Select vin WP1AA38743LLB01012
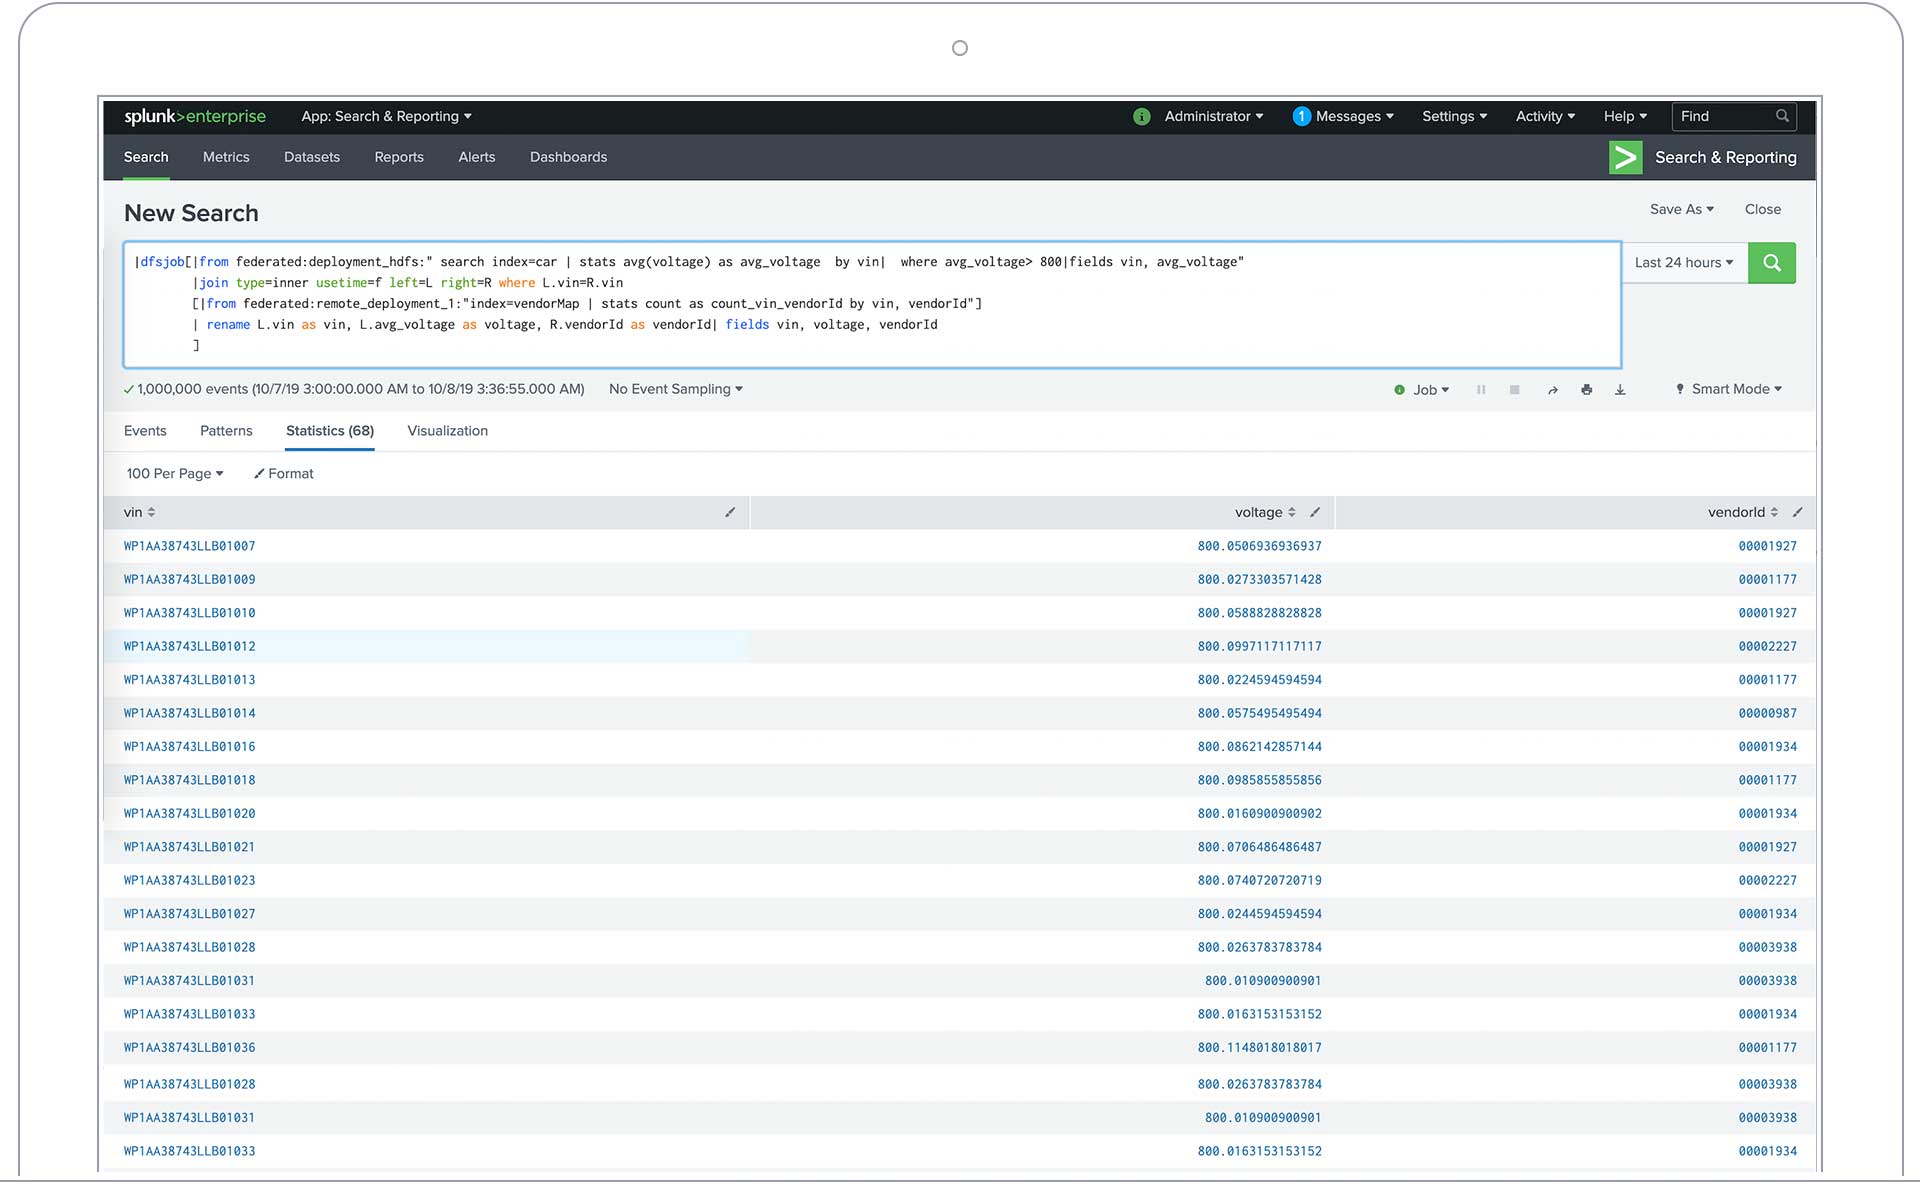This screenshot has height=1182, width=1920. [x=190, y=646]
